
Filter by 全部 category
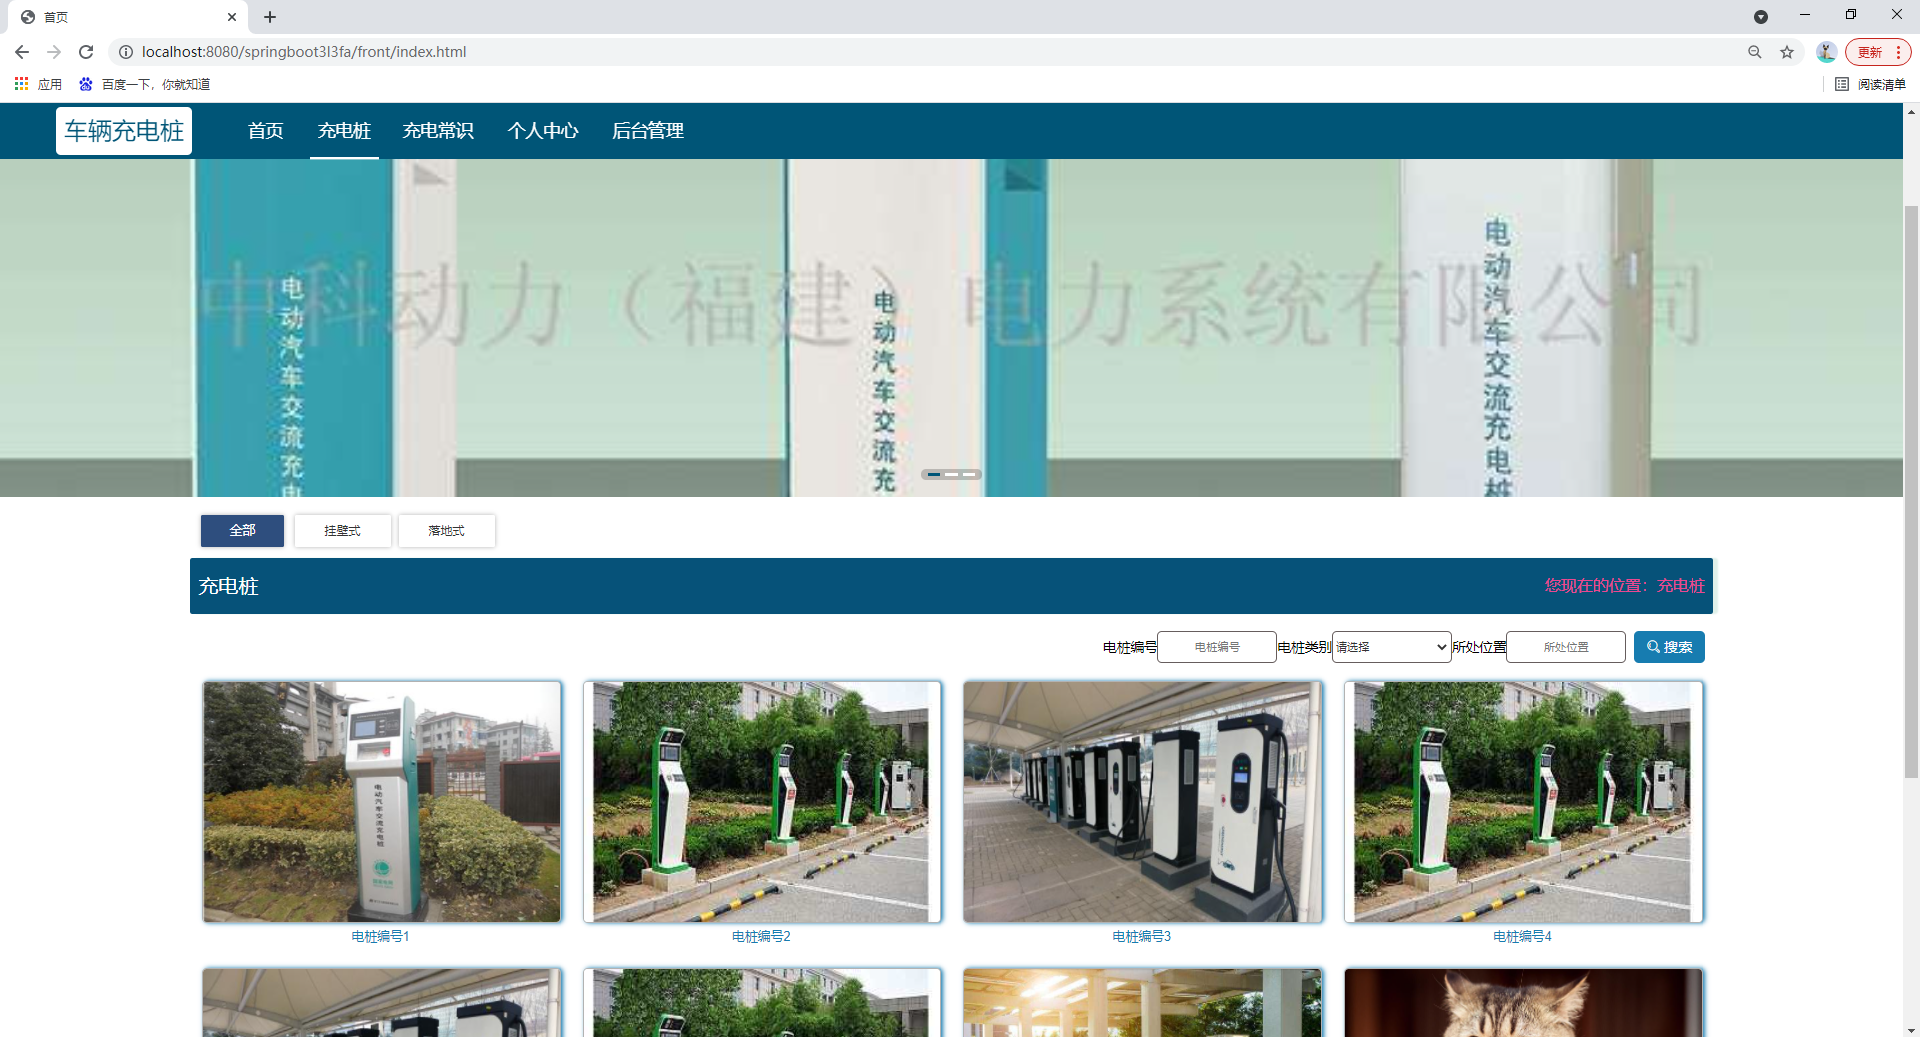tap(242, 531)
